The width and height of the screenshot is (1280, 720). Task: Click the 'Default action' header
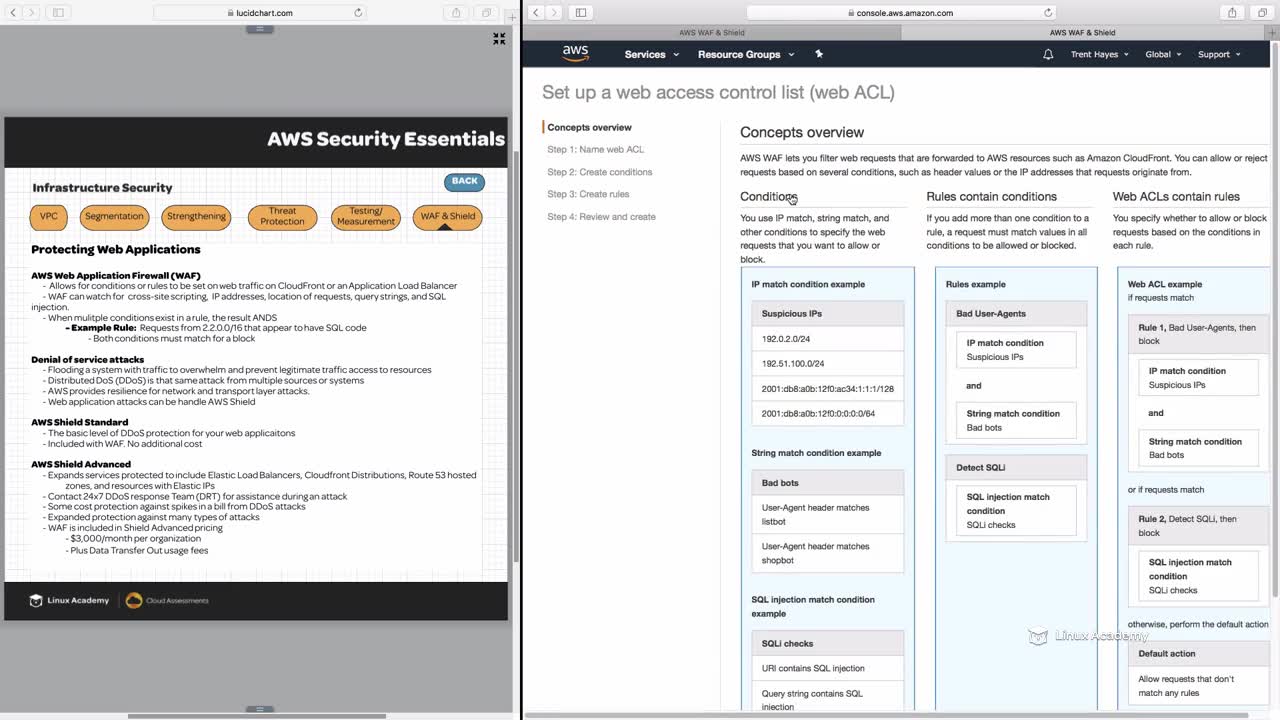click(1198, 654)
